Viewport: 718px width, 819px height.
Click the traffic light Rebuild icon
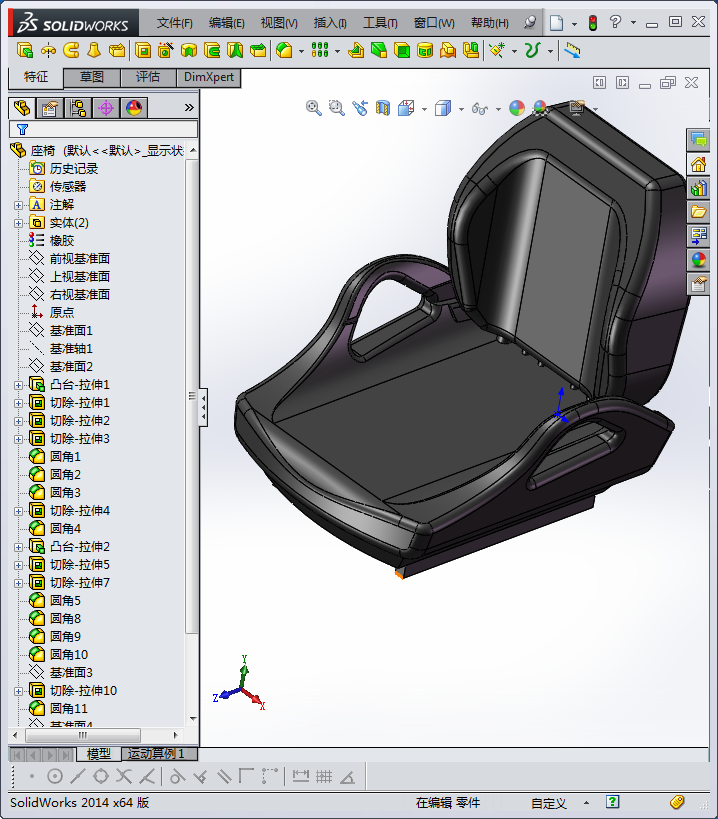click(593, 22)
